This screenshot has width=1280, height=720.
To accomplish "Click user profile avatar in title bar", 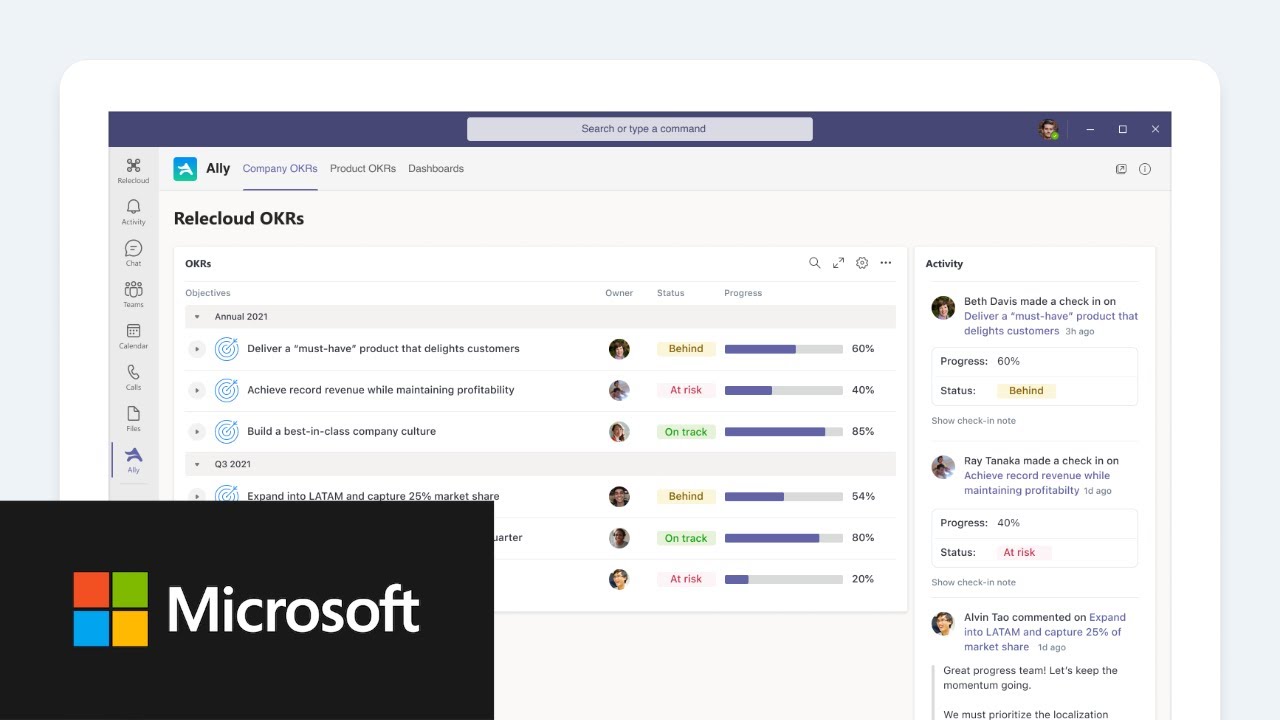I will click(1048, 129).
